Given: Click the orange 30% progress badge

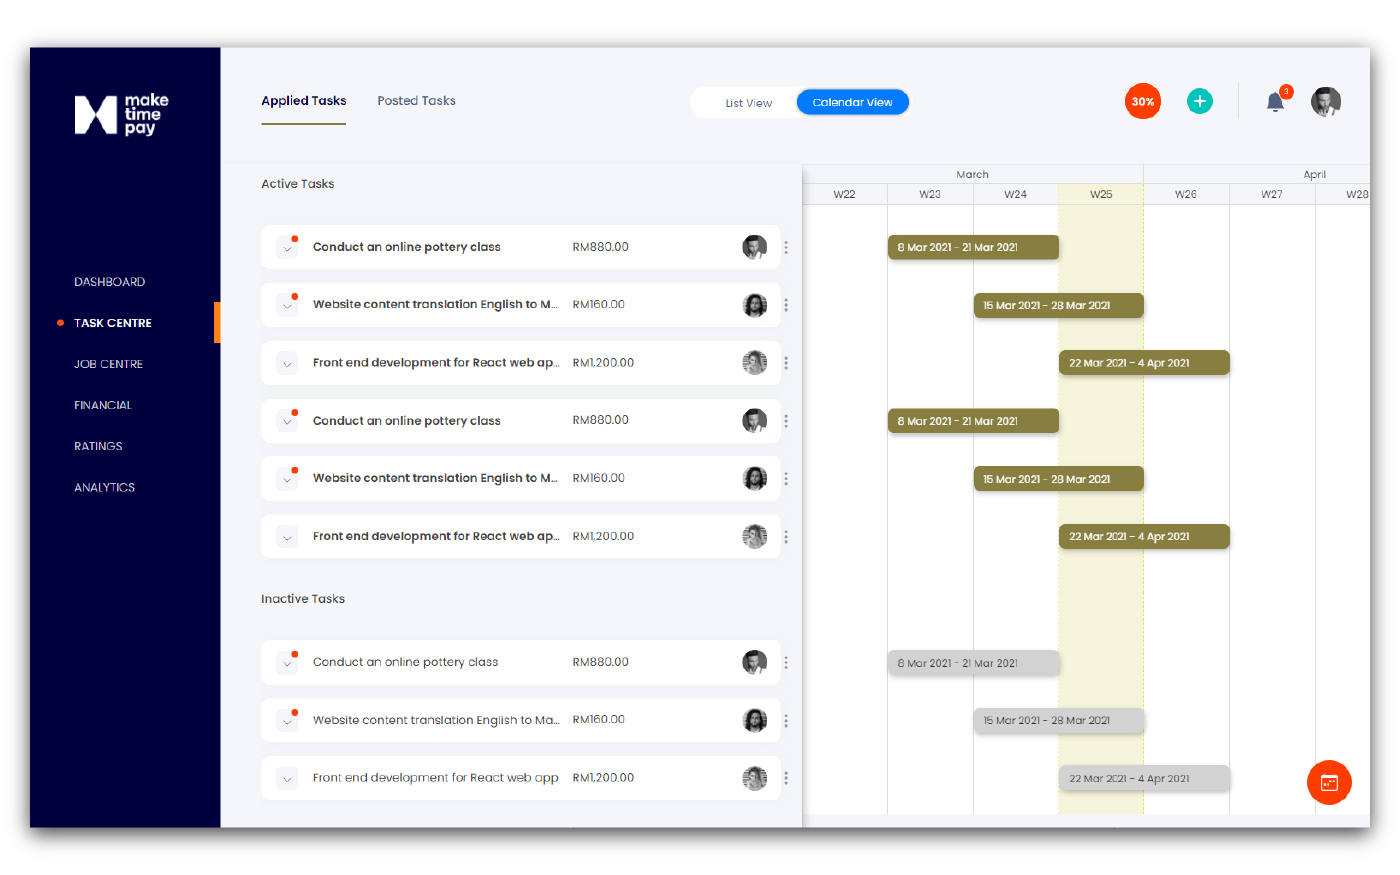Looking at the screenshot, I should click(1143, 101).
